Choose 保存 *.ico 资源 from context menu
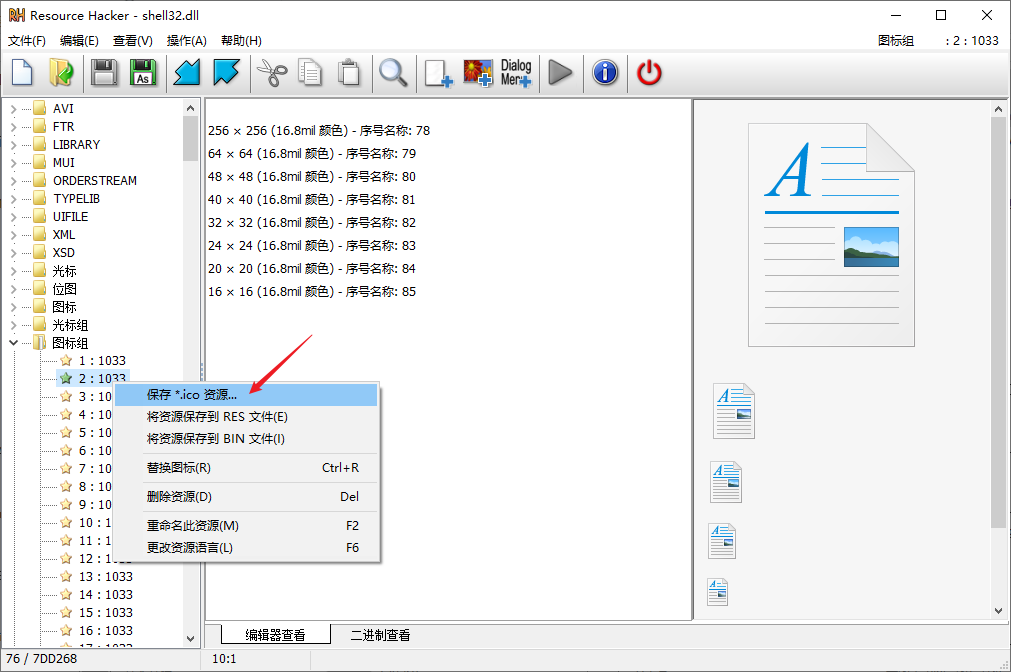The image size is (1011, 672). click(x=192, y=395)
